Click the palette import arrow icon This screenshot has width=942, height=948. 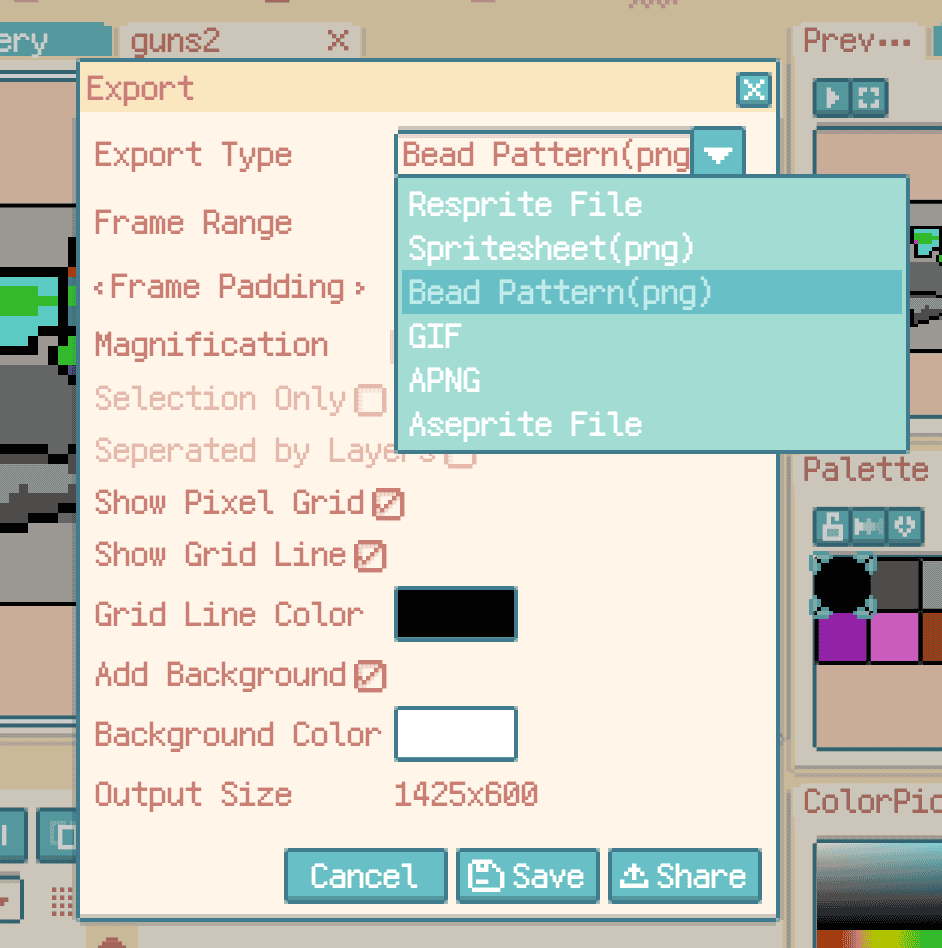(903, 527)
